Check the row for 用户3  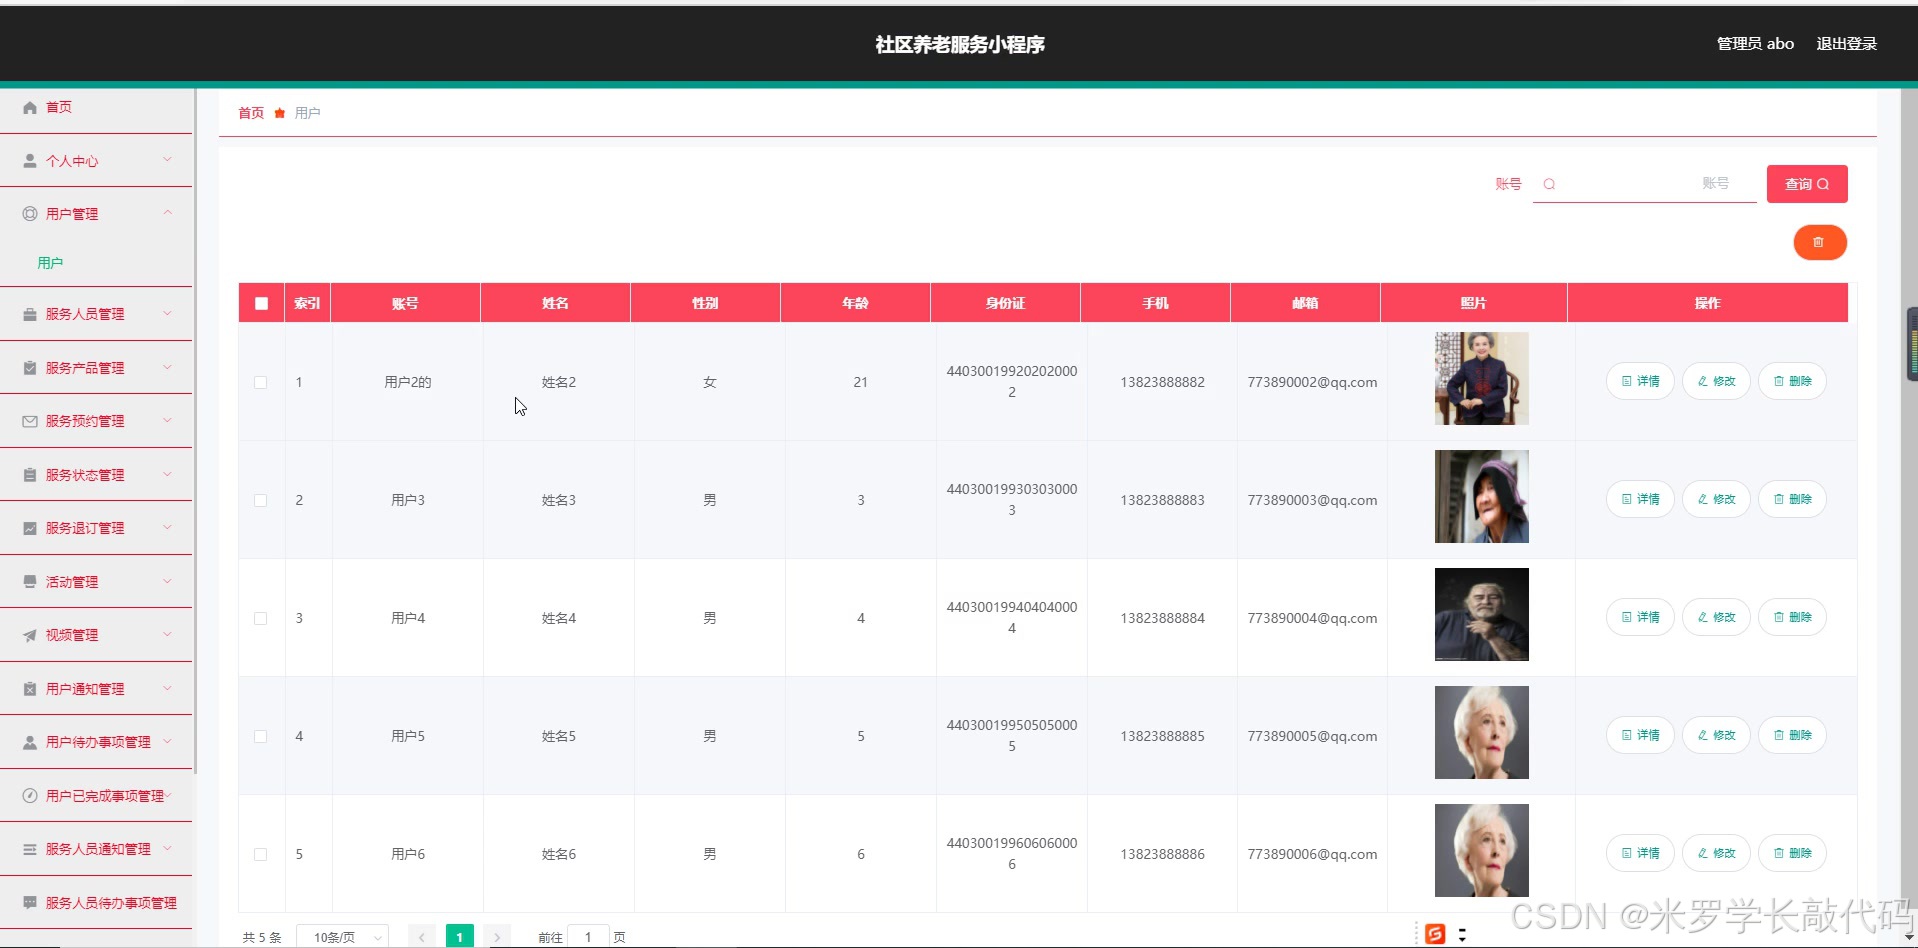pos(261,500)
